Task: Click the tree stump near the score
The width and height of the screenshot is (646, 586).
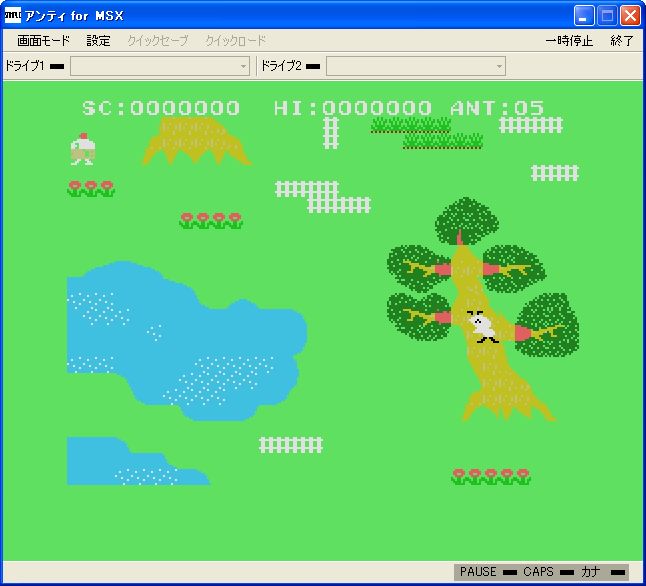Action: 197,141
